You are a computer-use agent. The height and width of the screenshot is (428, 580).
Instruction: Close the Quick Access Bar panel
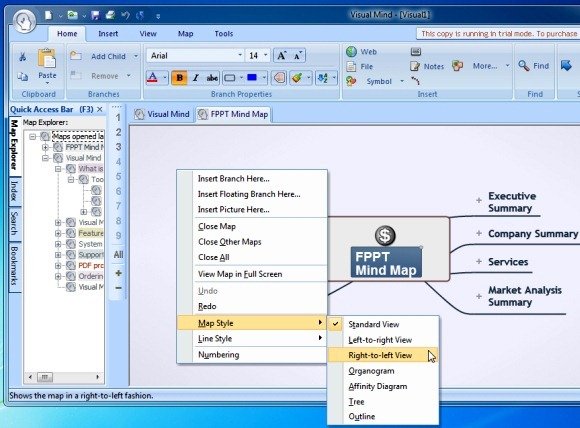[x=100, y=109]
